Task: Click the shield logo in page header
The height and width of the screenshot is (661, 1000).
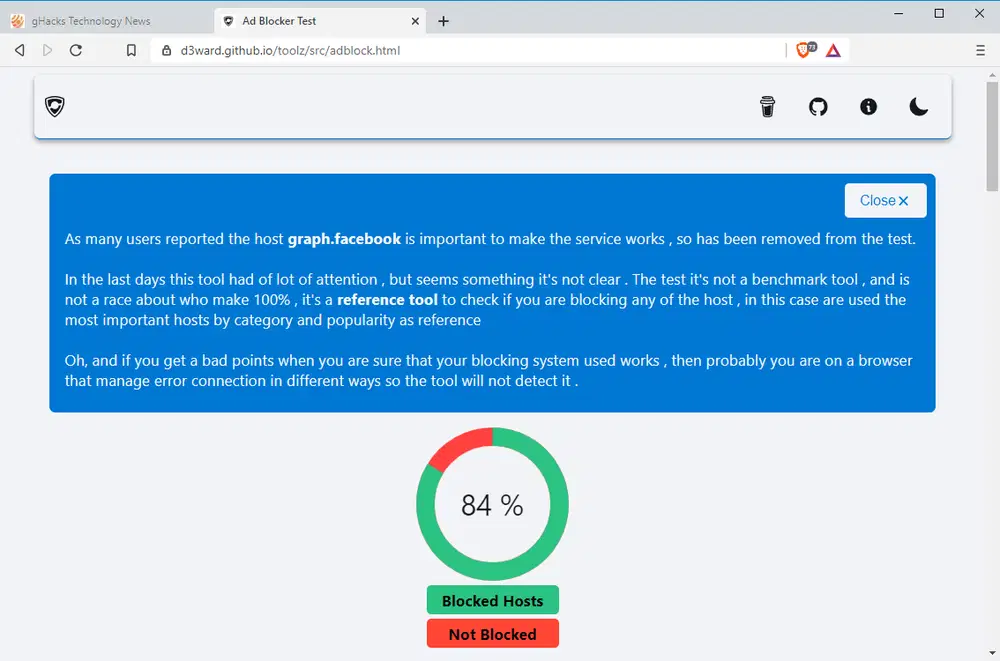Action: pyautogui.click(x=55, y=106)
